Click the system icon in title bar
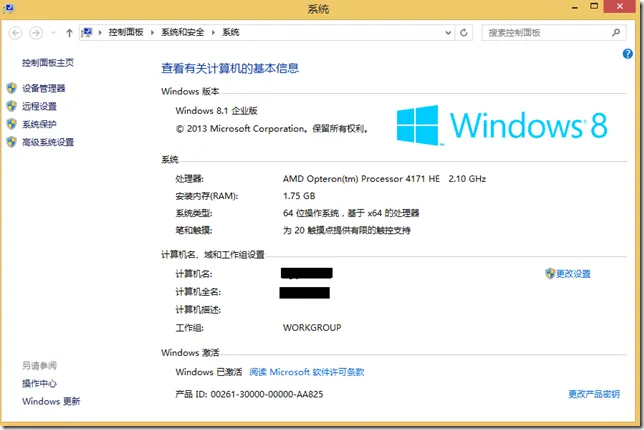The image size is (644, 430). 8,8
